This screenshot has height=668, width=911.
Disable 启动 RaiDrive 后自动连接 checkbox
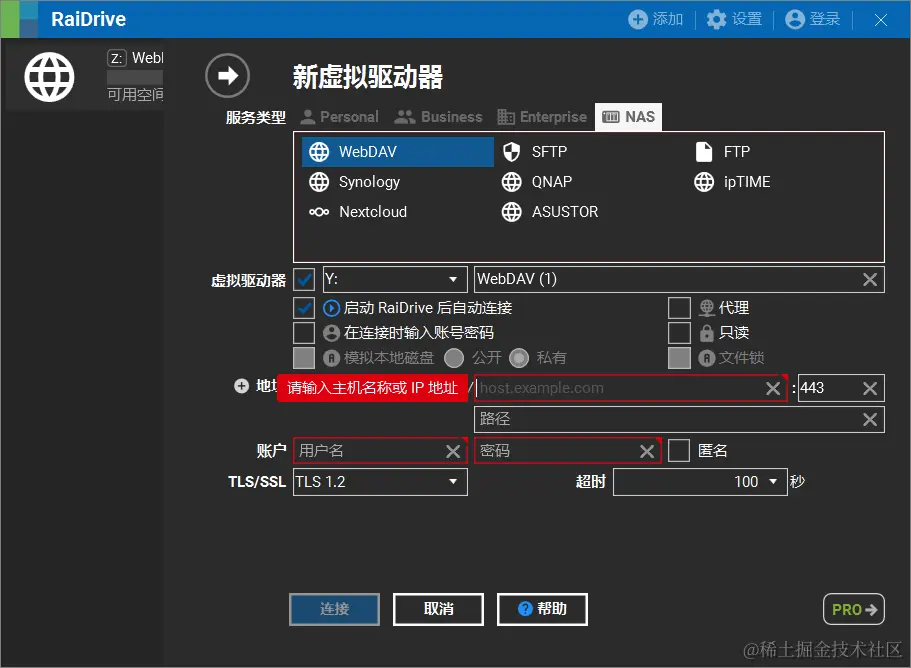pyautogui.click(x=304, y=308)
